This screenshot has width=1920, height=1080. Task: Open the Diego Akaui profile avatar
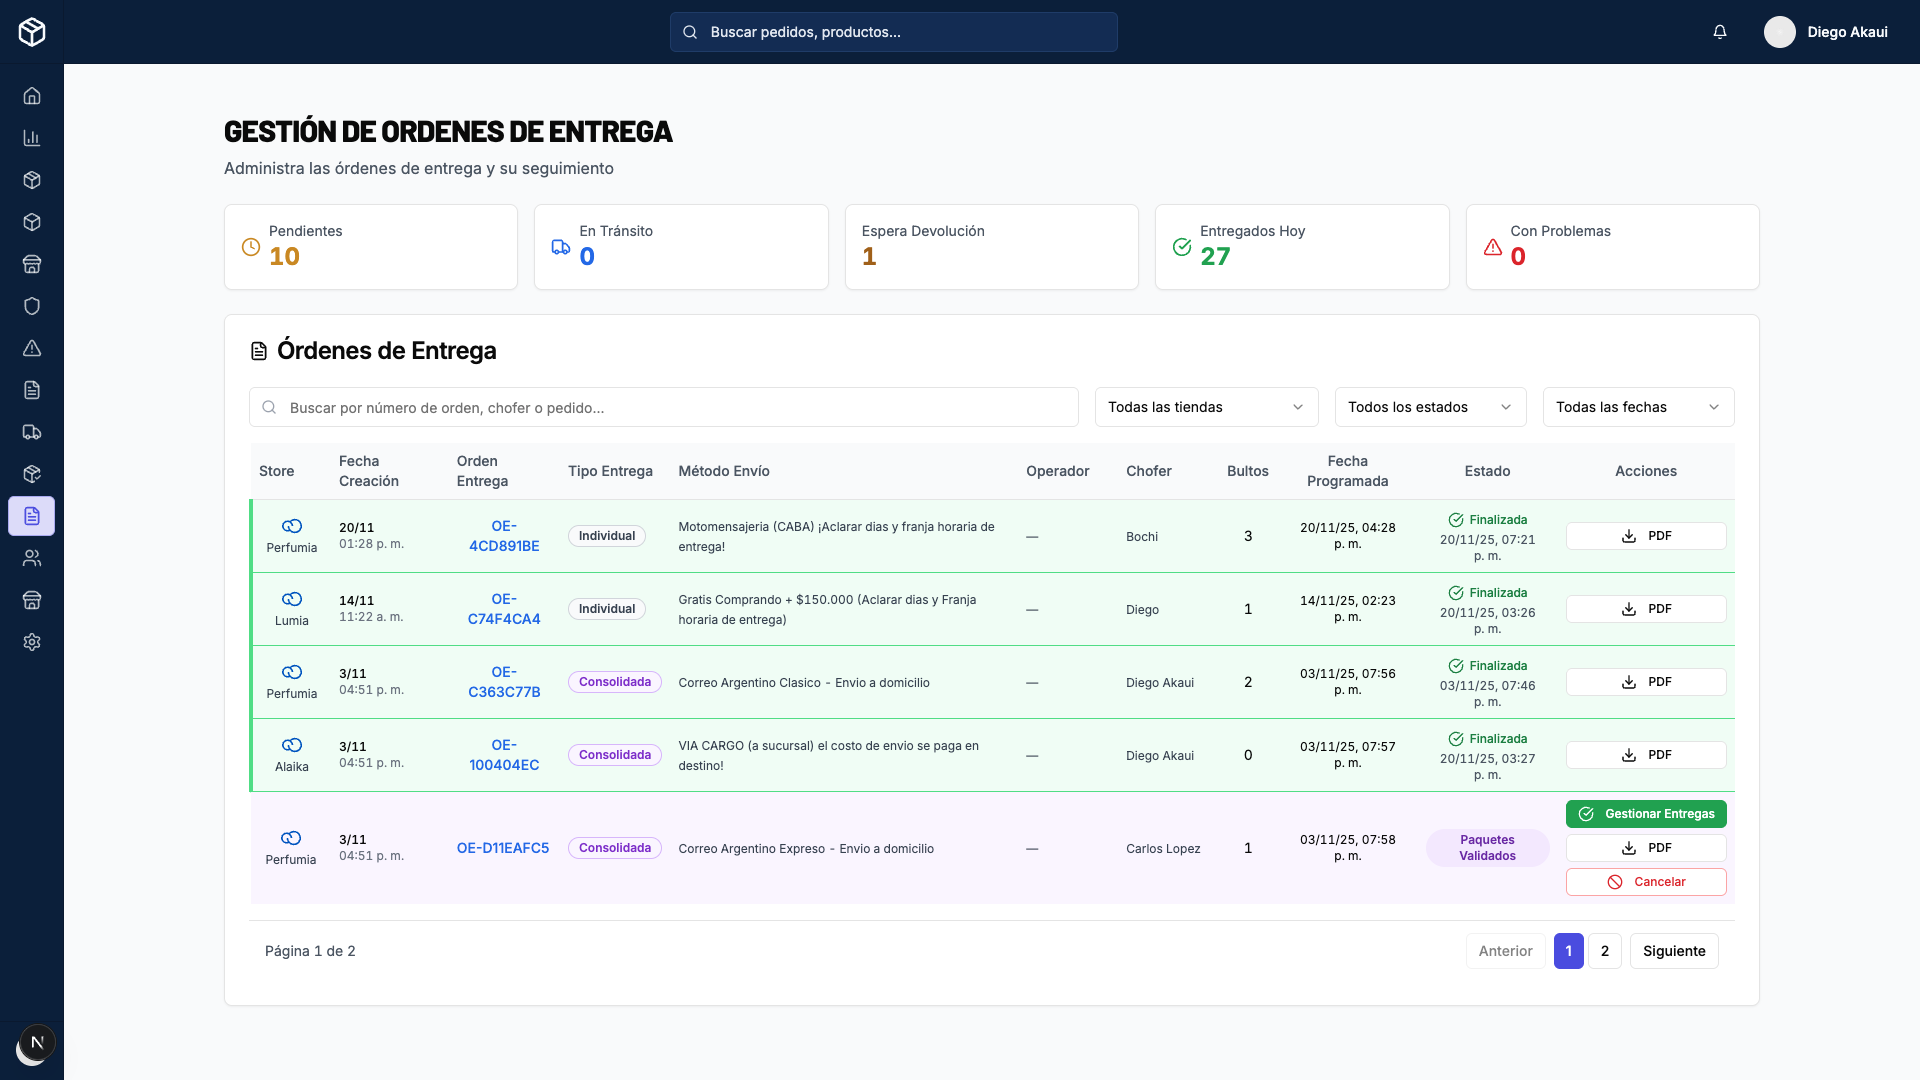1779,32
